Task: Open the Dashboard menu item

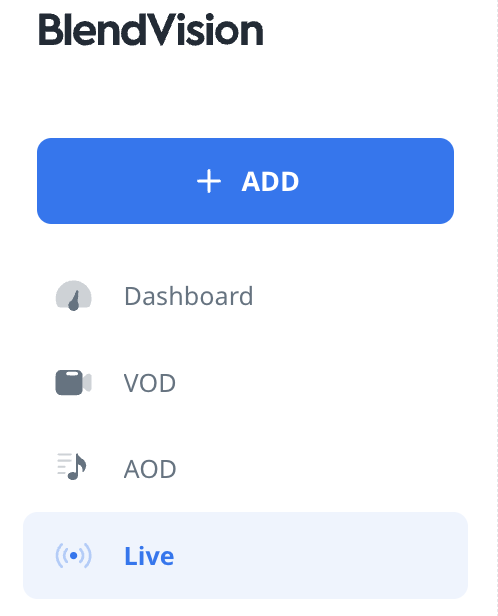Action: coord(245,296)
